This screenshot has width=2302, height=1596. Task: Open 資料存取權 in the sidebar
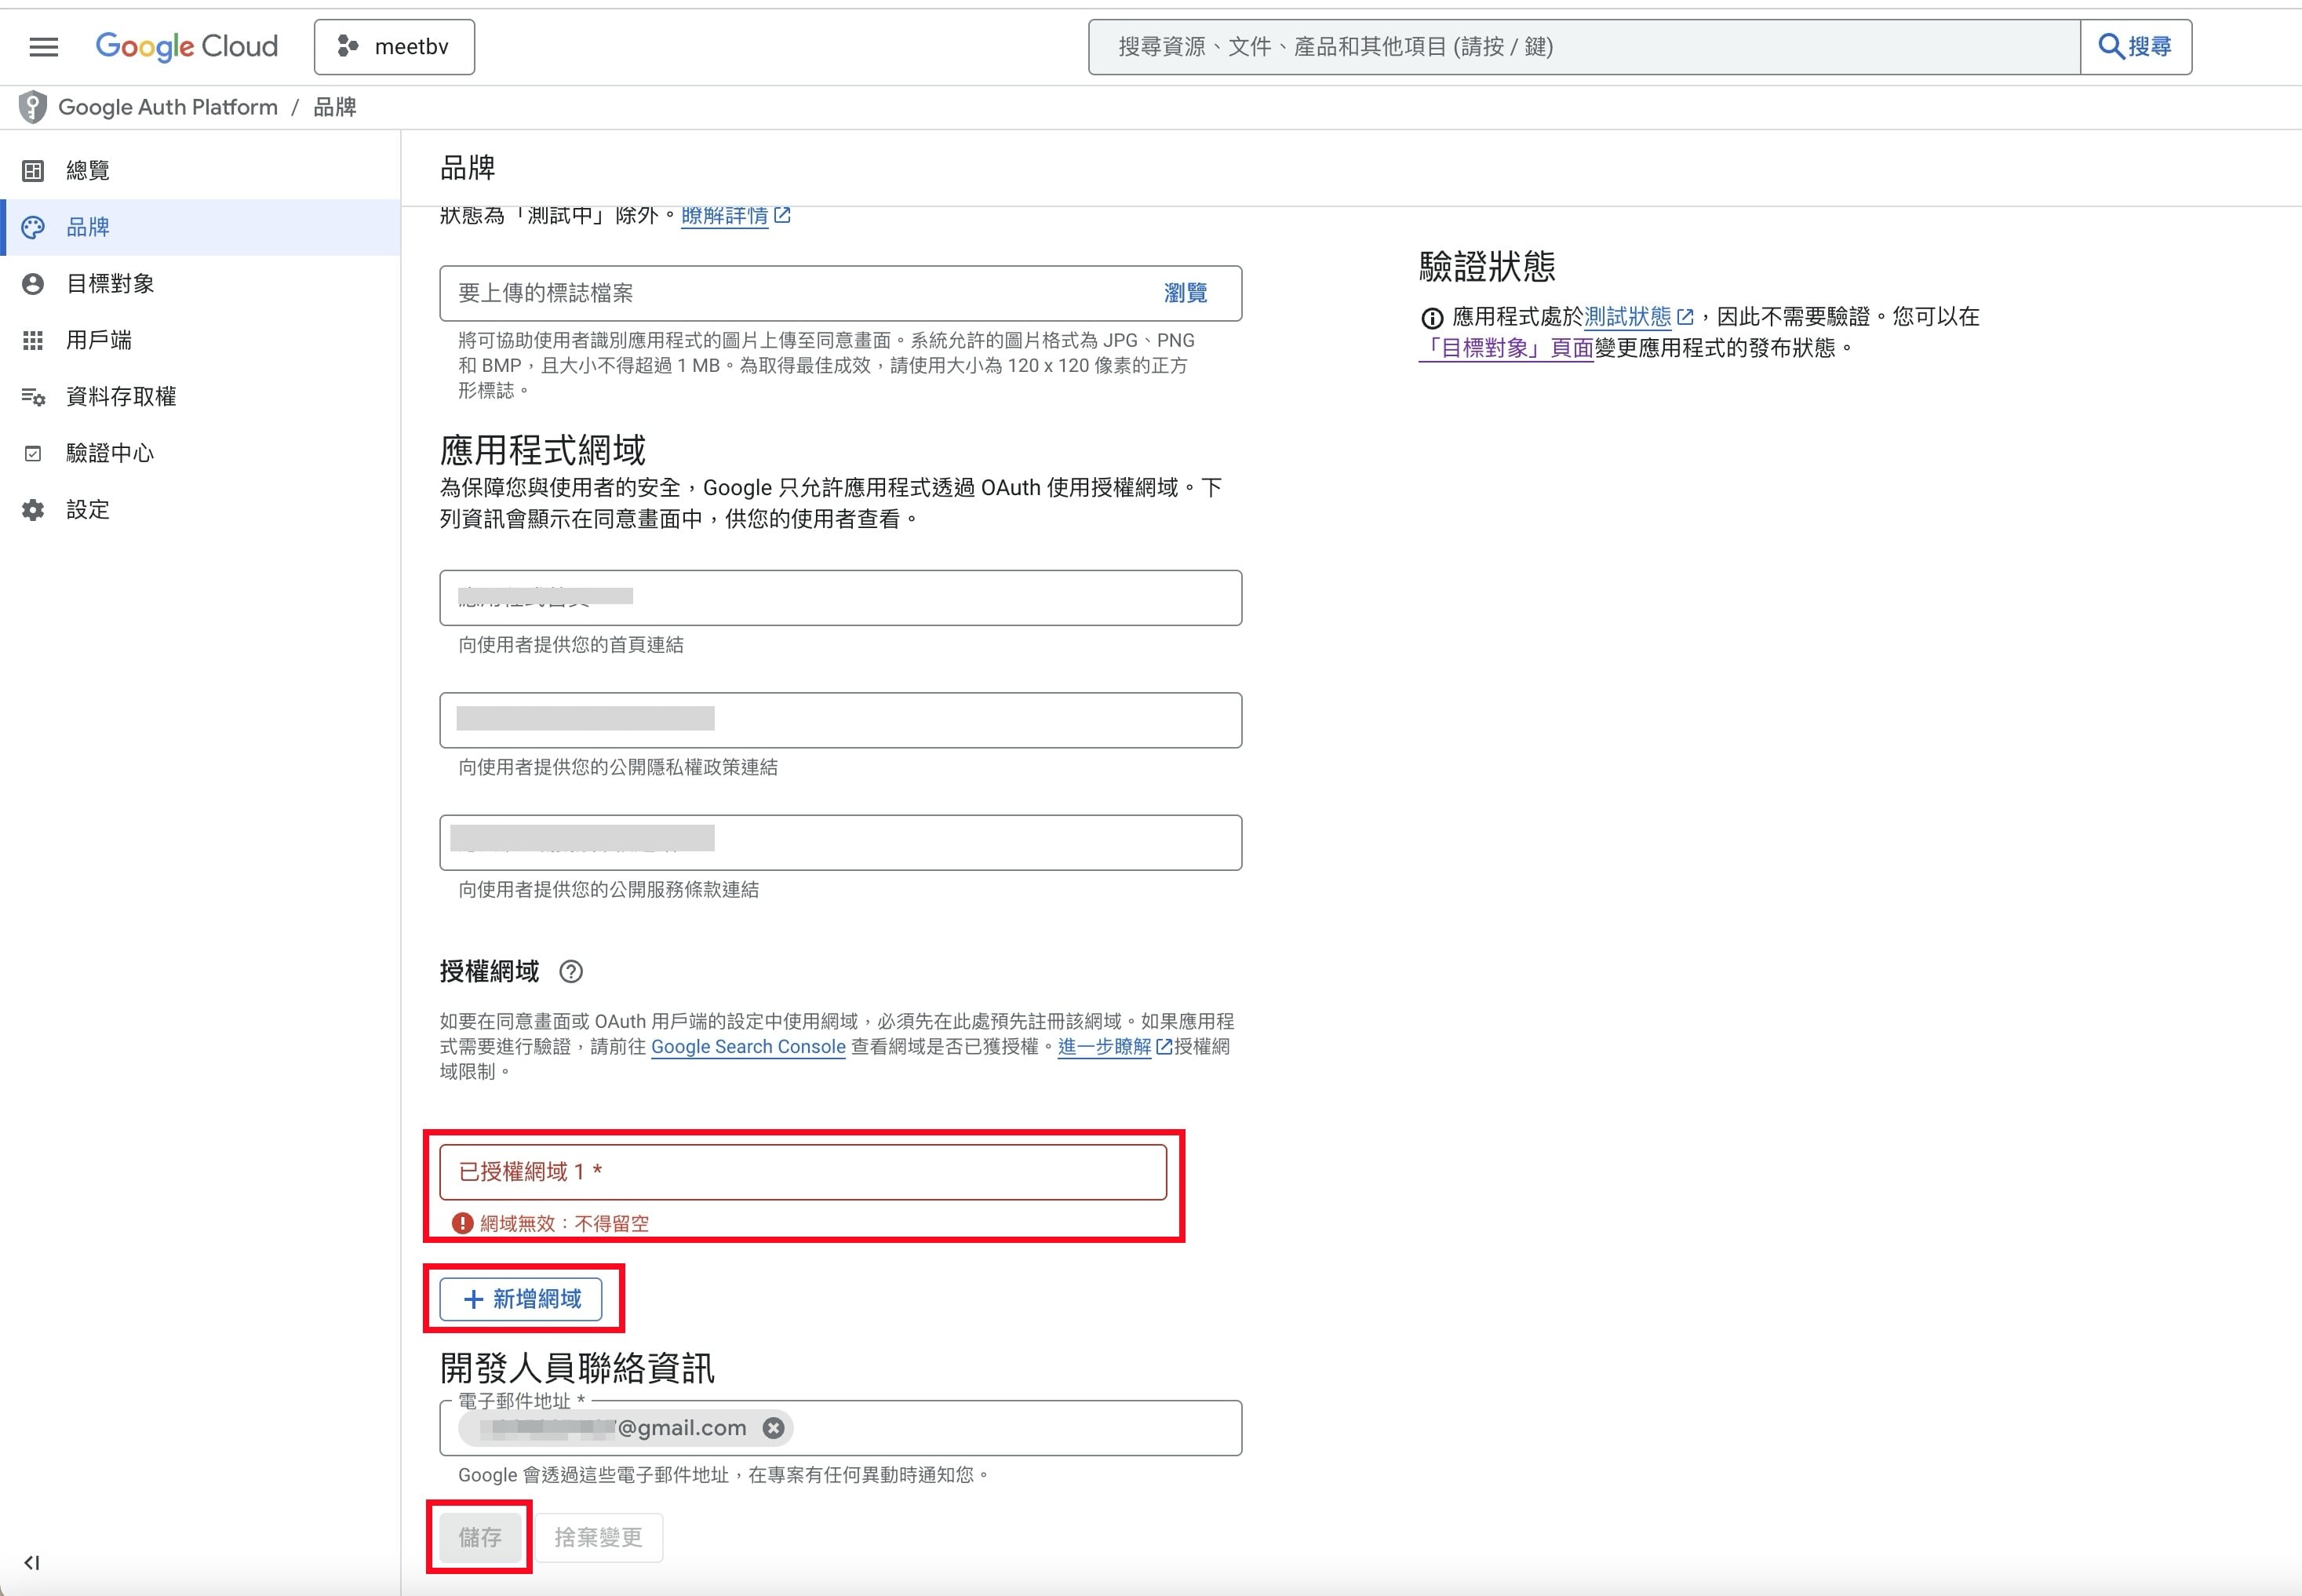200,397
